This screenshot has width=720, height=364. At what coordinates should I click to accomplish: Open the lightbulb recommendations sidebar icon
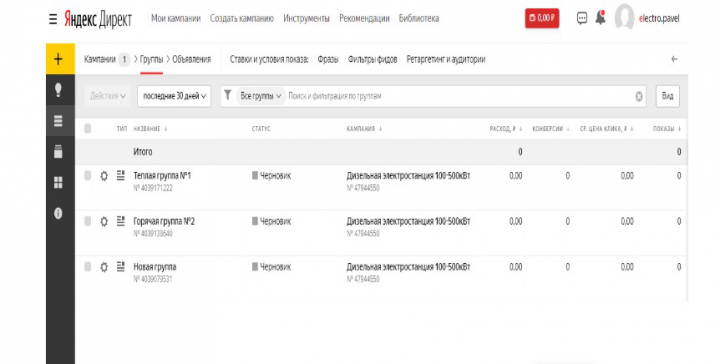coord(58,90)
